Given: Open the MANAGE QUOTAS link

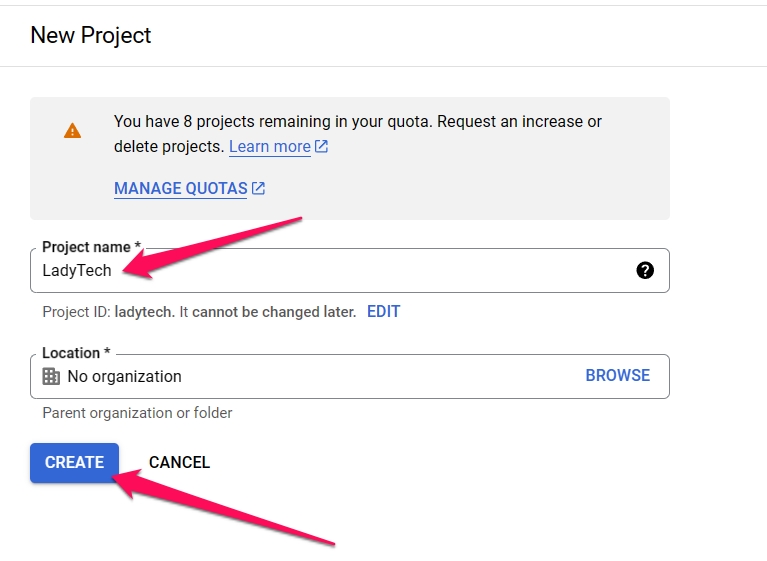Looking at the screenshot, I should pos(180,188).
